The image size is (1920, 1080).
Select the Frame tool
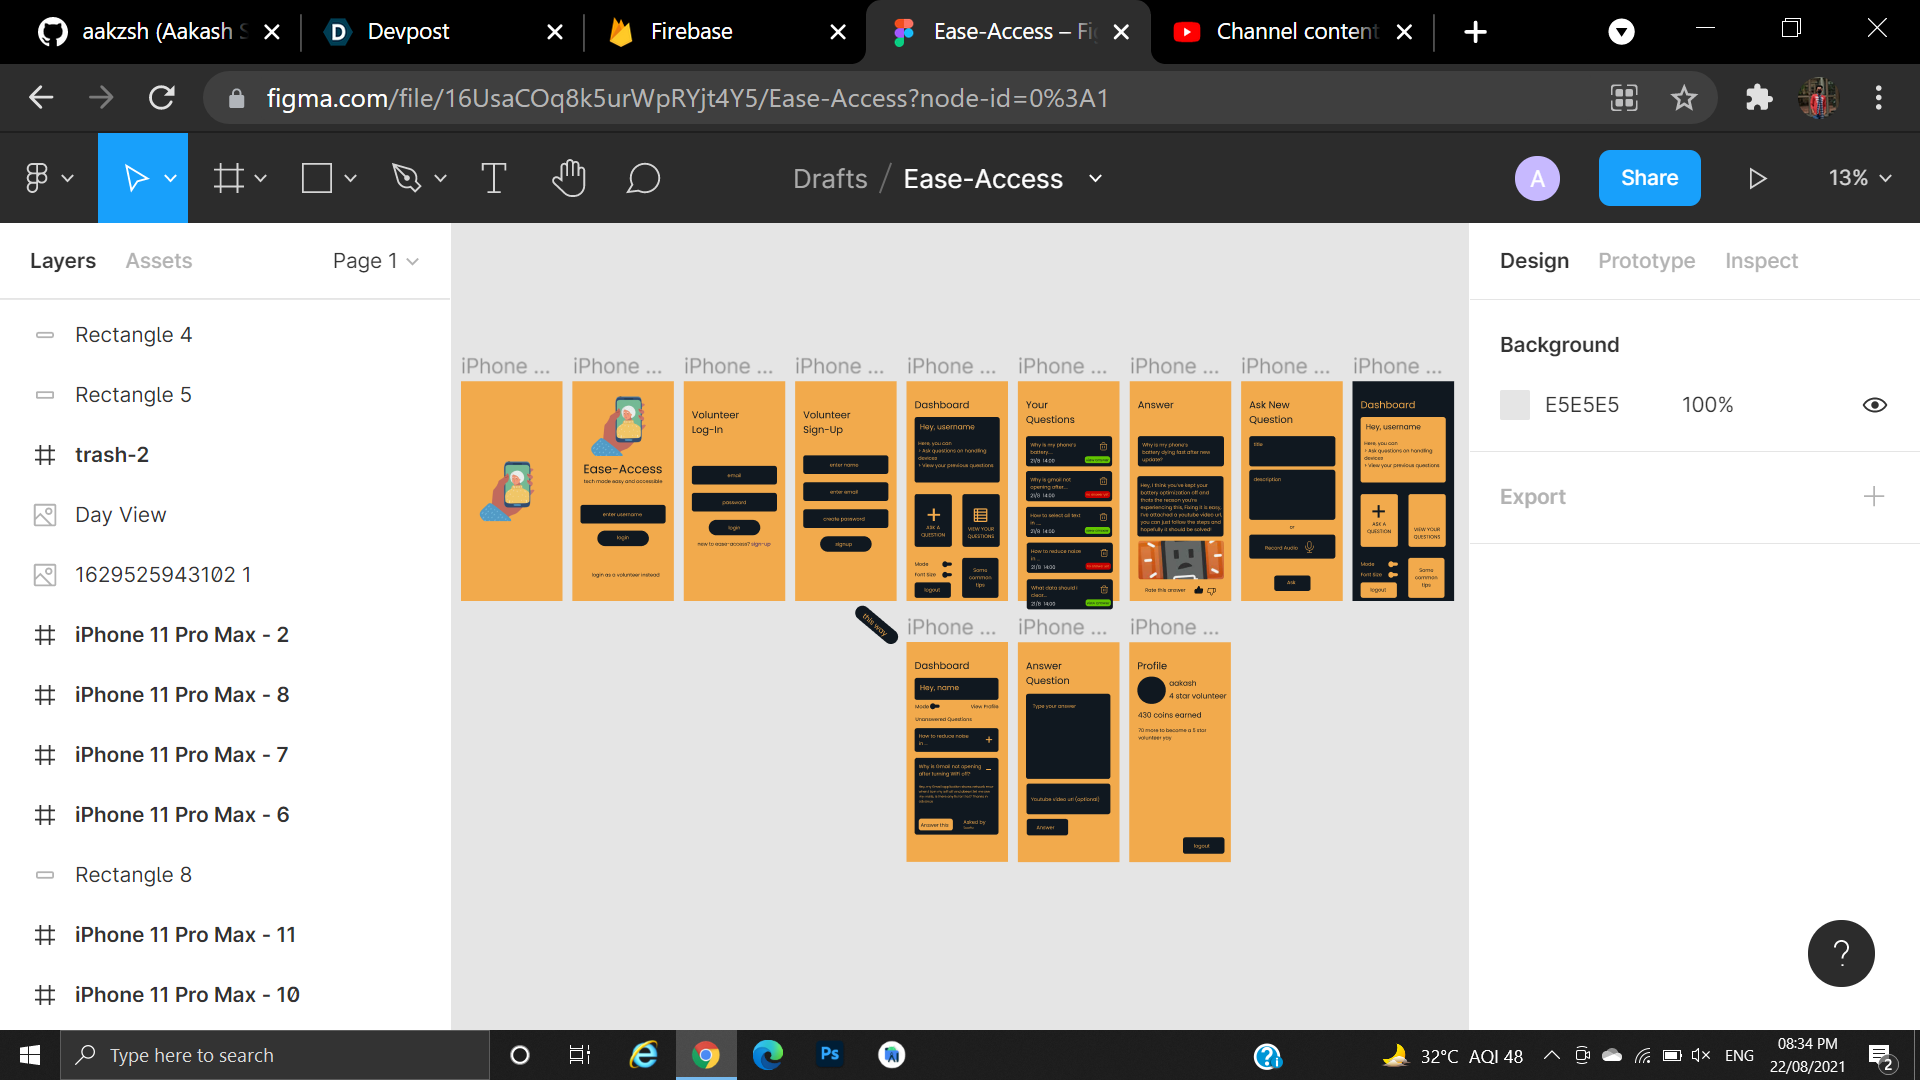tap(229, 178)
